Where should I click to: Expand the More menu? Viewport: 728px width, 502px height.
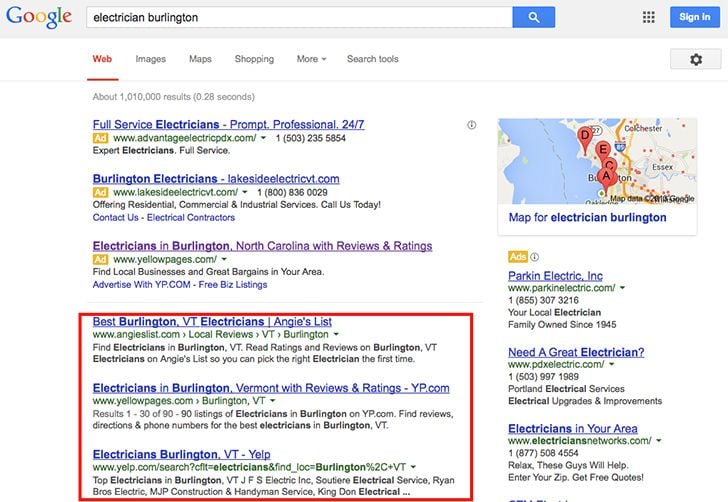(312, 59)
